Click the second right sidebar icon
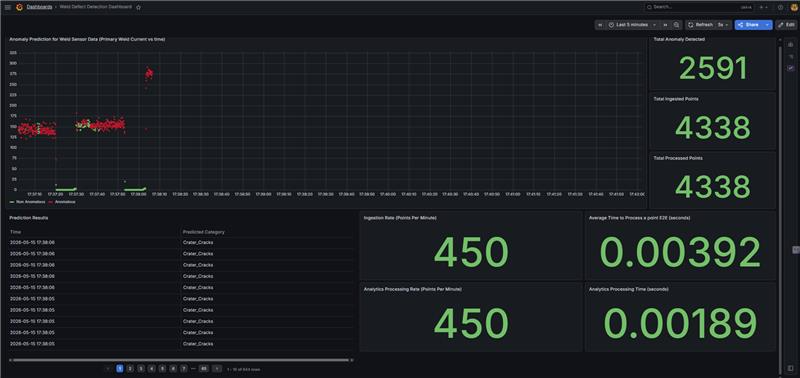The image size is (800, 378). (790, 57)
